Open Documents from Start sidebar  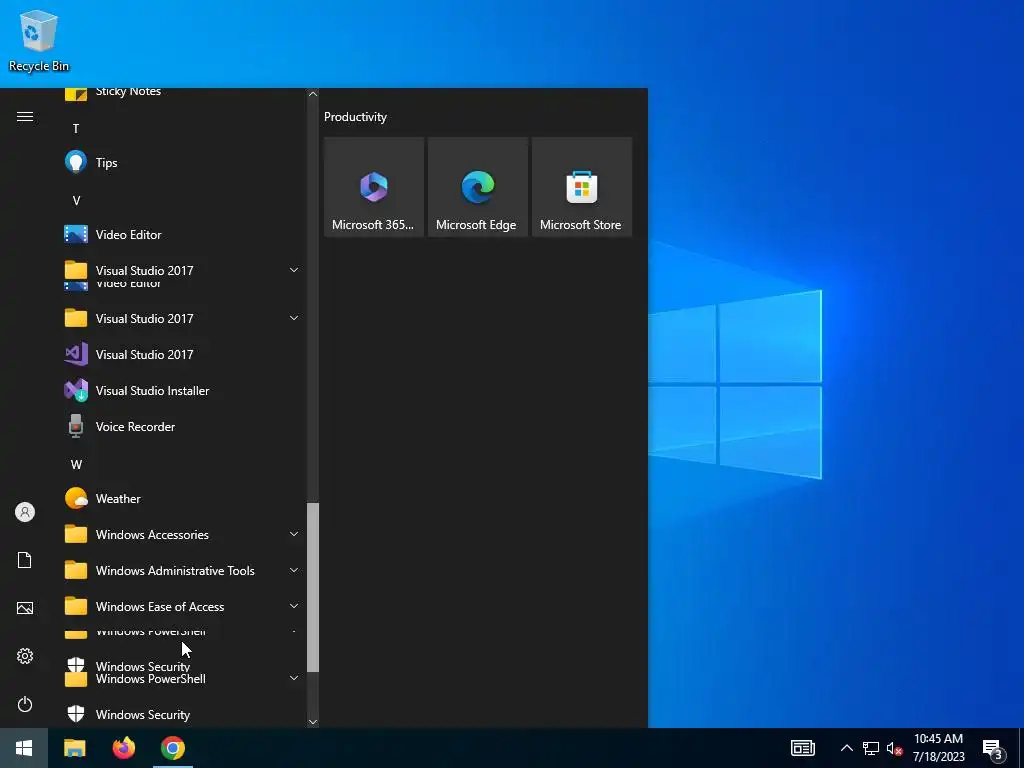coord(25,560)
